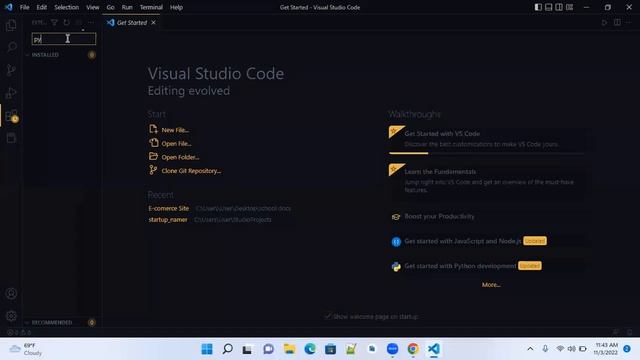
Task: Open the View menu
Action: 93,7
